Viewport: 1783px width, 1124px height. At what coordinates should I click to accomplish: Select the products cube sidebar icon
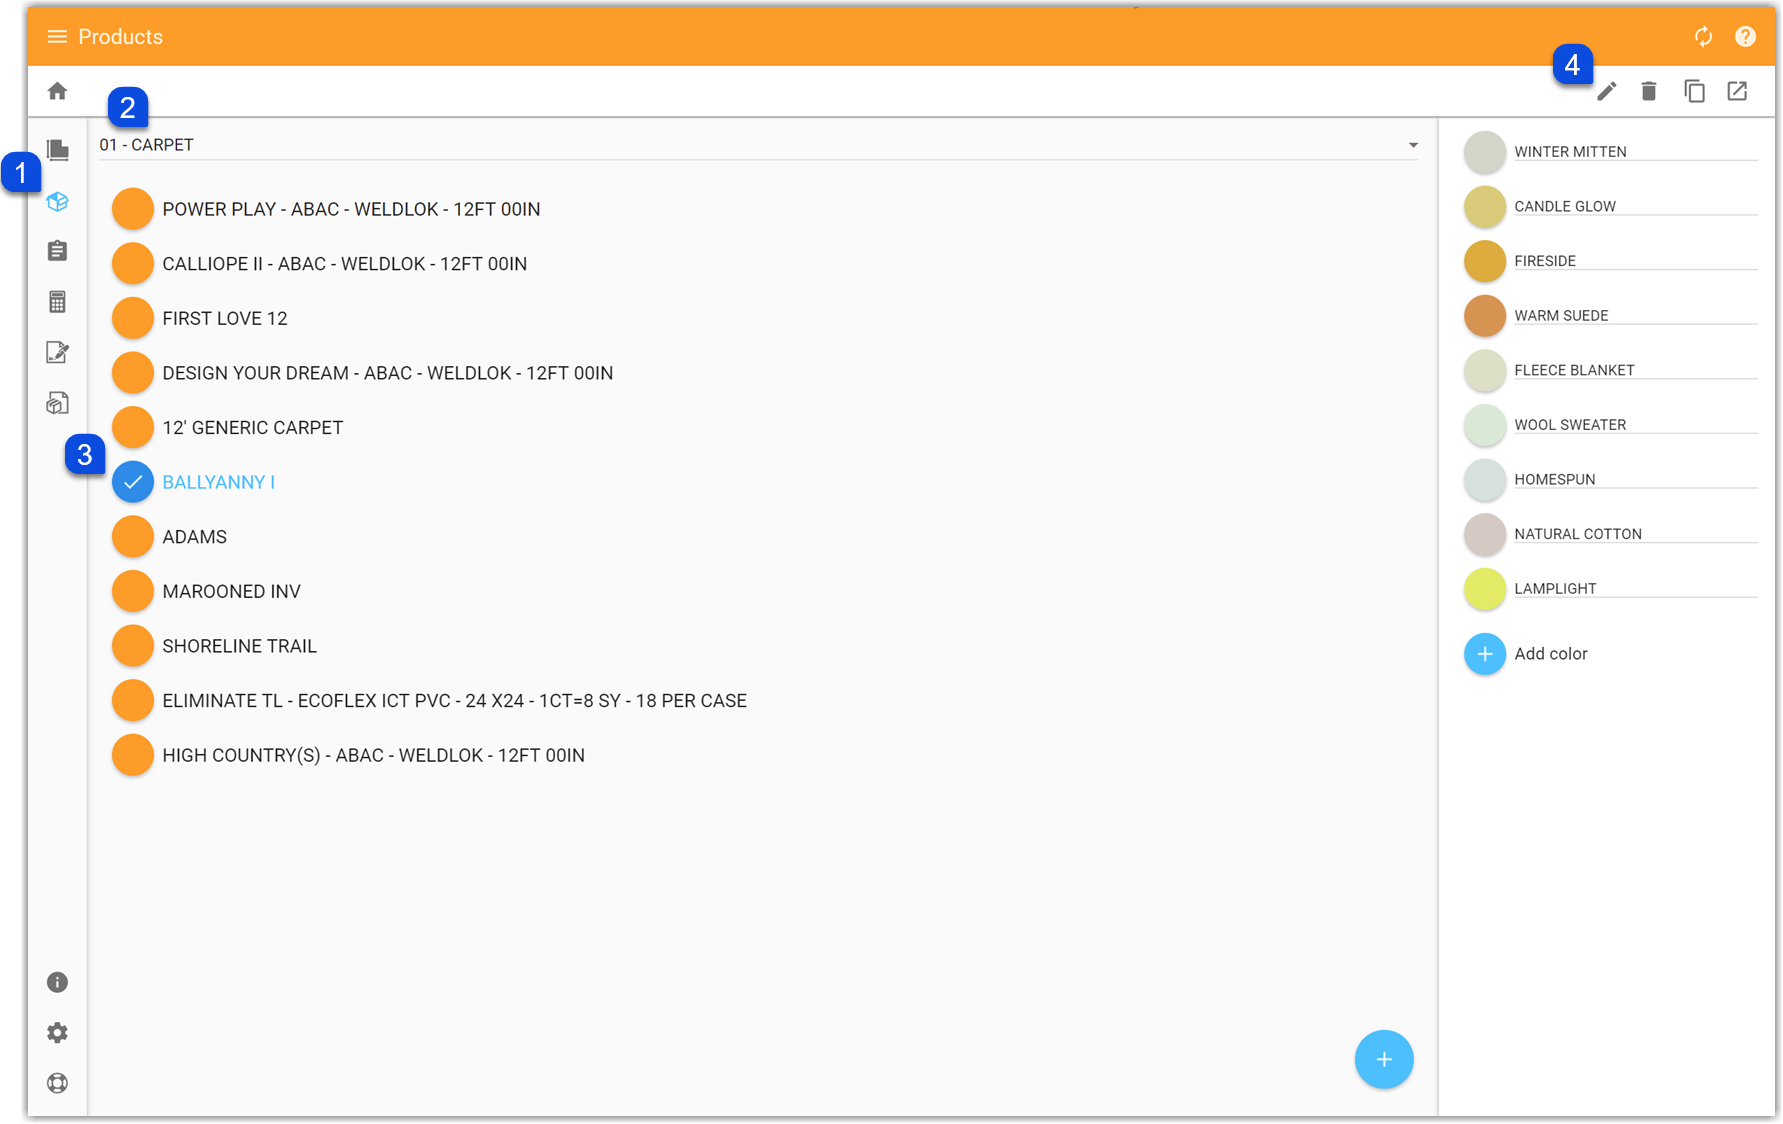tap(58, 201)
